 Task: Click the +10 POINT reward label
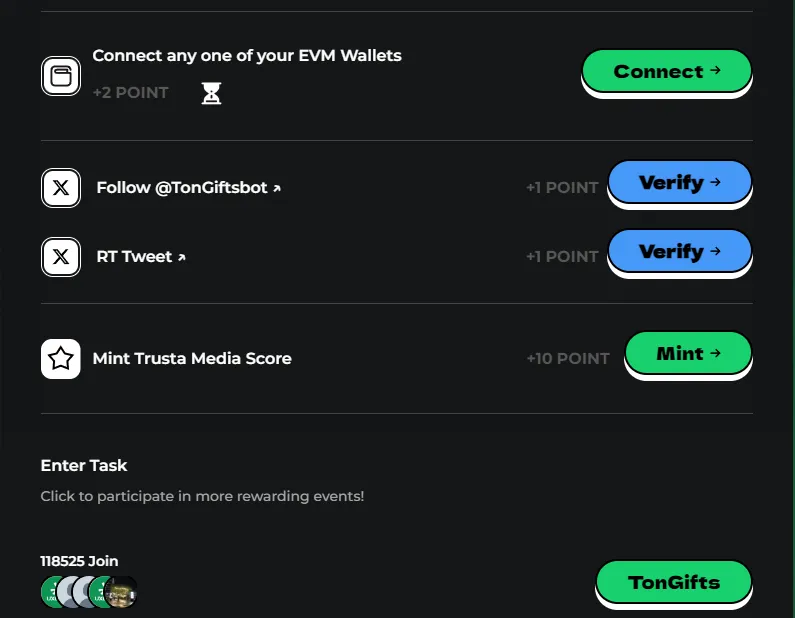click(x=567, y=358)
